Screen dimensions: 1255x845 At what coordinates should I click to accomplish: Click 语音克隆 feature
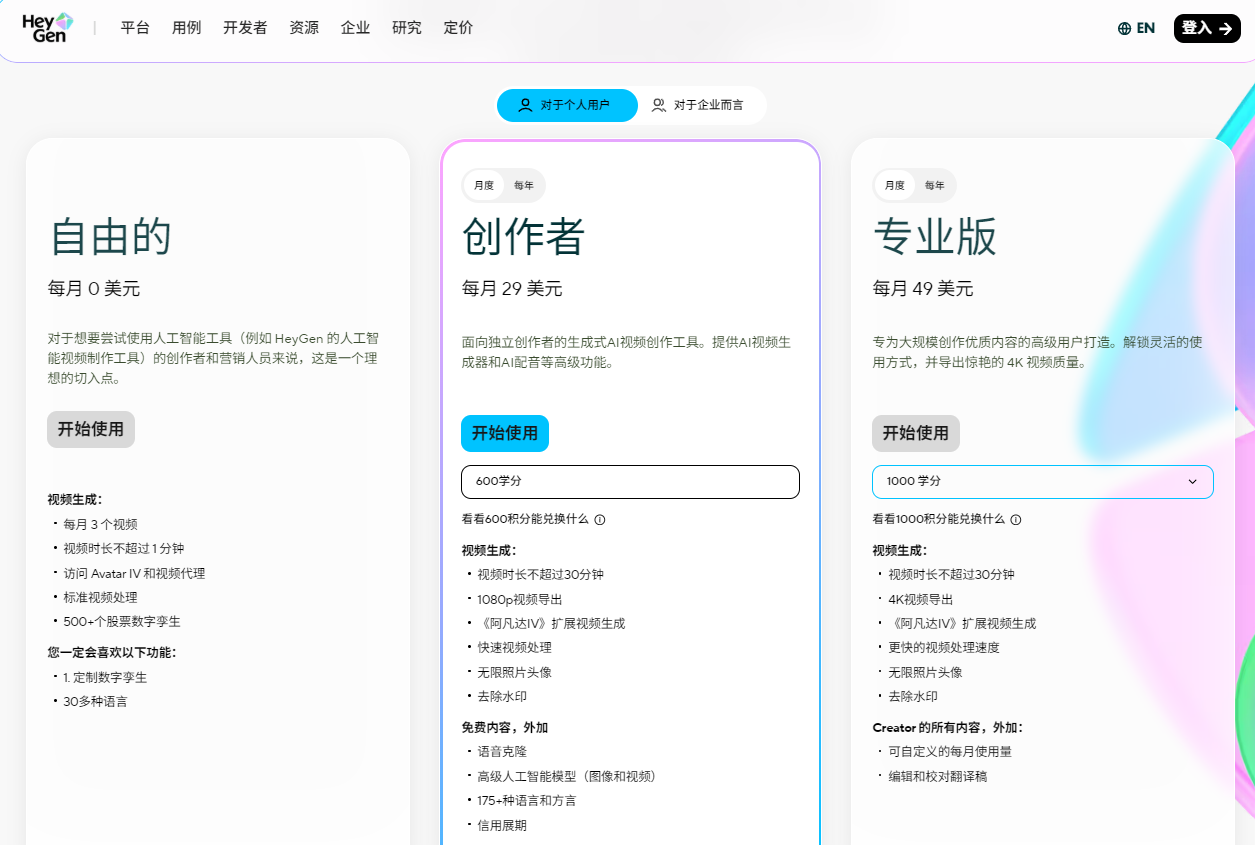tap(502, 752)
